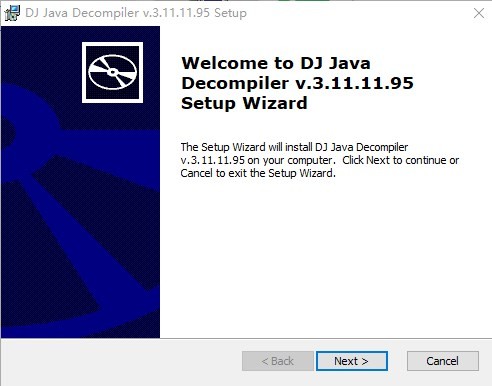This screenshot has height=386, width=492.
Task: Click the 'Decompiler v.3.11.11.95' heading line
Action: (x=297, y=83)
